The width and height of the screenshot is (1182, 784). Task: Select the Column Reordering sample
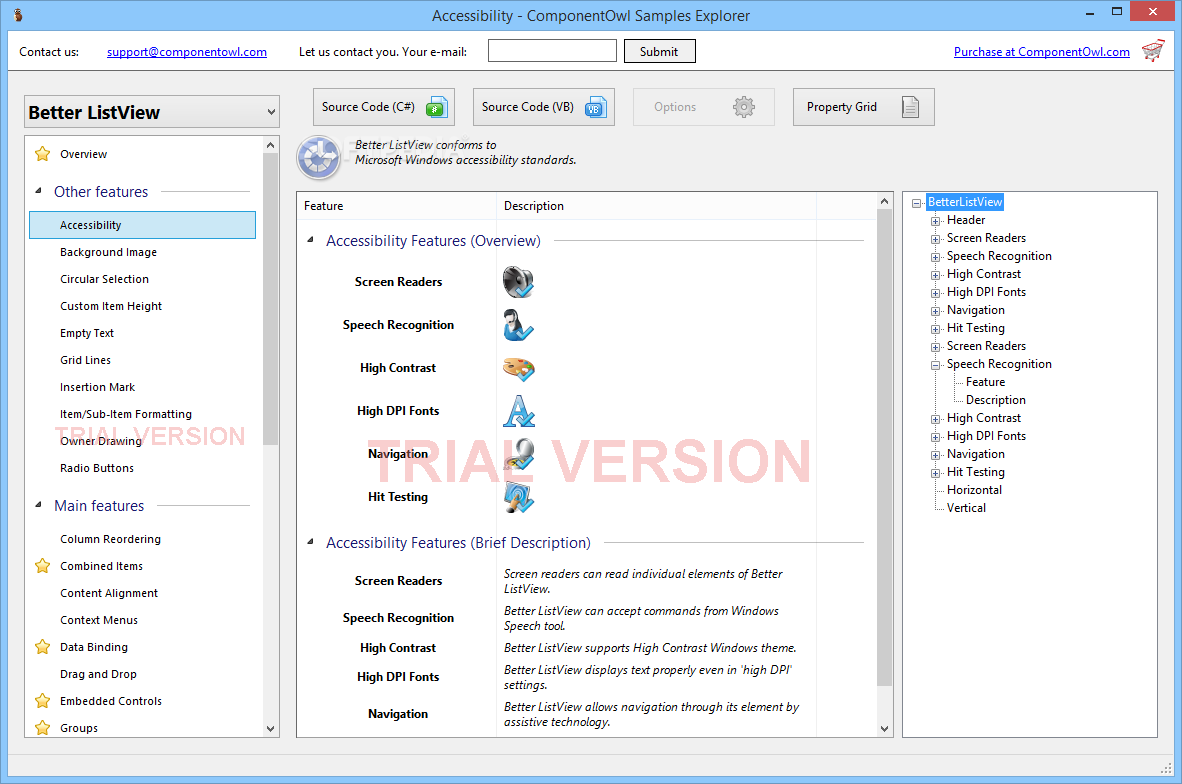110,539
